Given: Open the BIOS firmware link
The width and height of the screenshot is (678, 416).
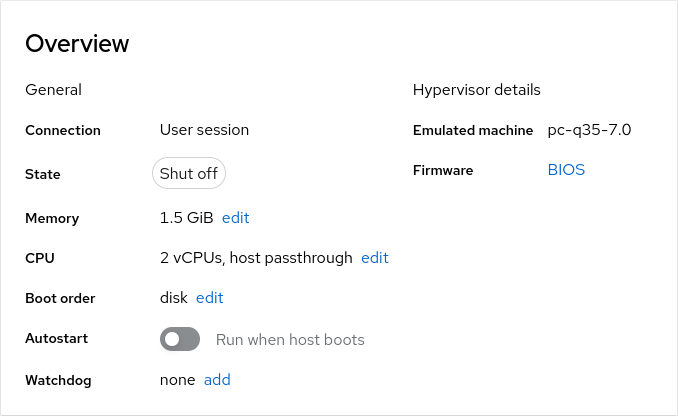Looking at the screenshot, I should (x=566, y=170).
